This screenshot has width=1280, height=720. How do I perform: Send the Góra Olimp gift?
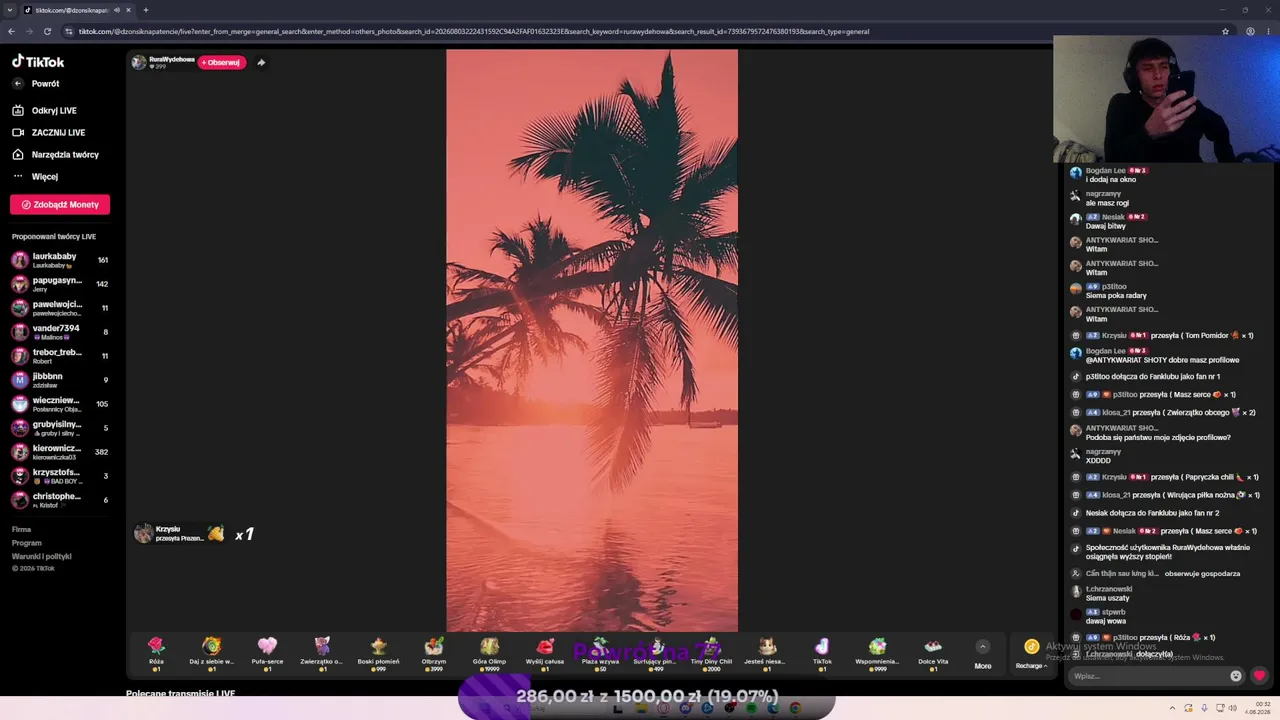pyautogui.click(x=489, y=653)
